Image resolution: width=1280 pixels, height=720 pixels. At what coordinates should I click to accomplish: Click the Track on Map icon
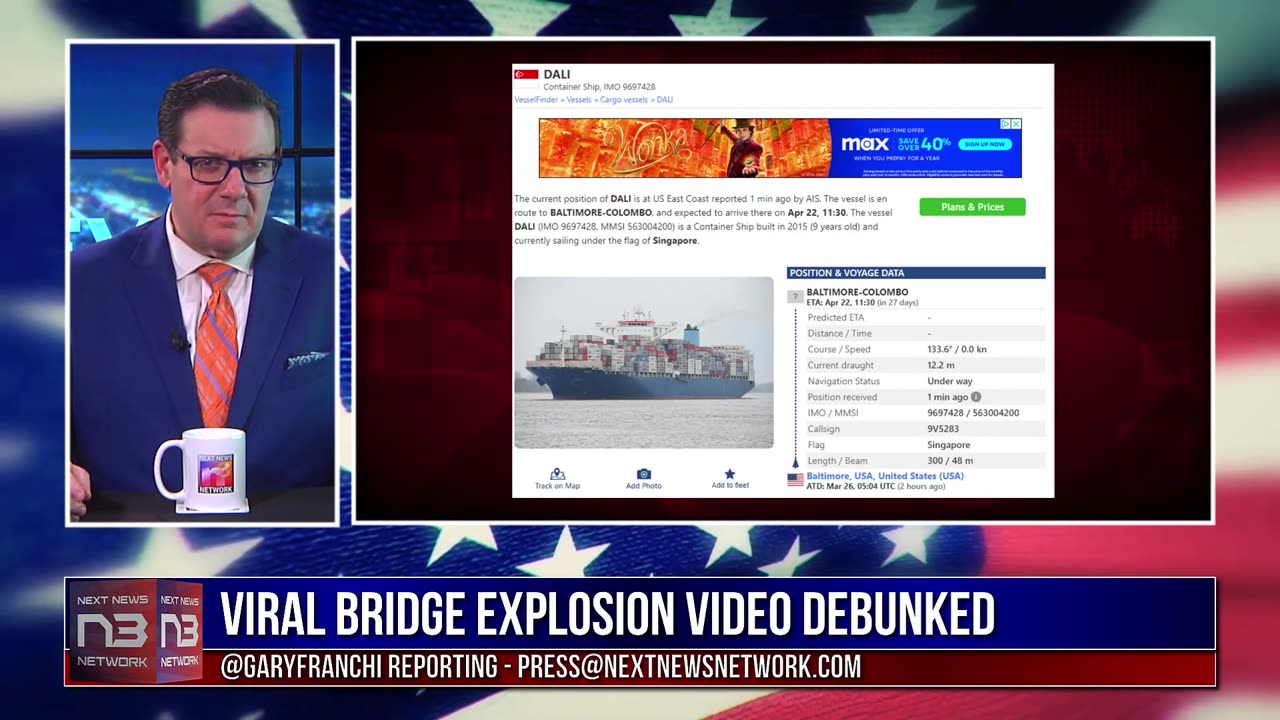coord(557,474)
